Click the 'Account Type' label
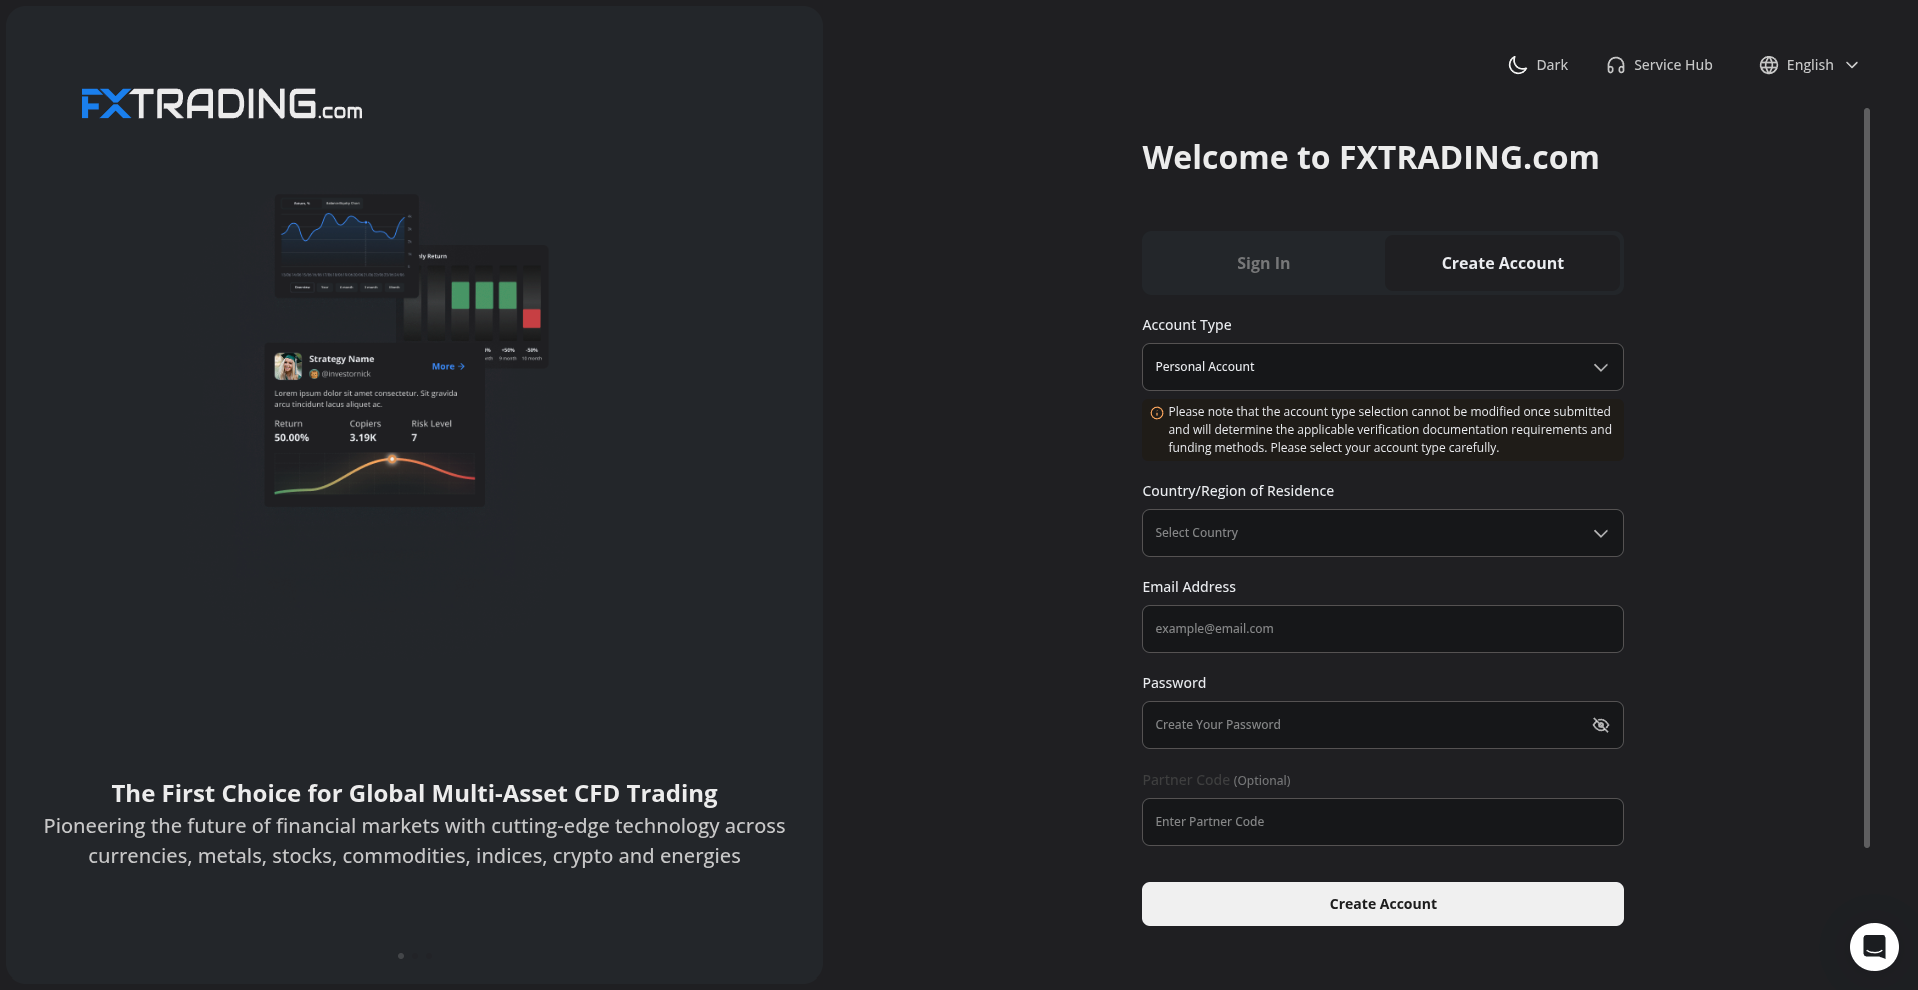1918x990 pixels. coord(1186,325)
